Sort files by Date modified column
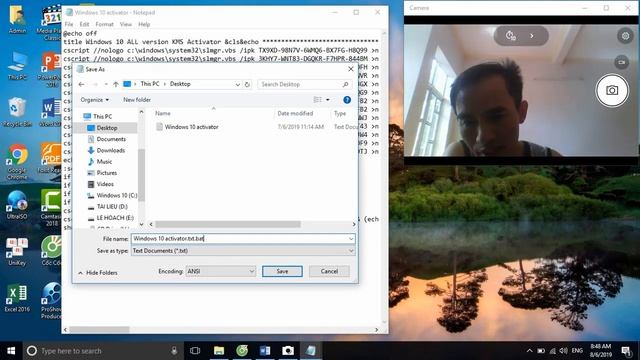This screenshot has height=360, width=640. tap(295, 113)
